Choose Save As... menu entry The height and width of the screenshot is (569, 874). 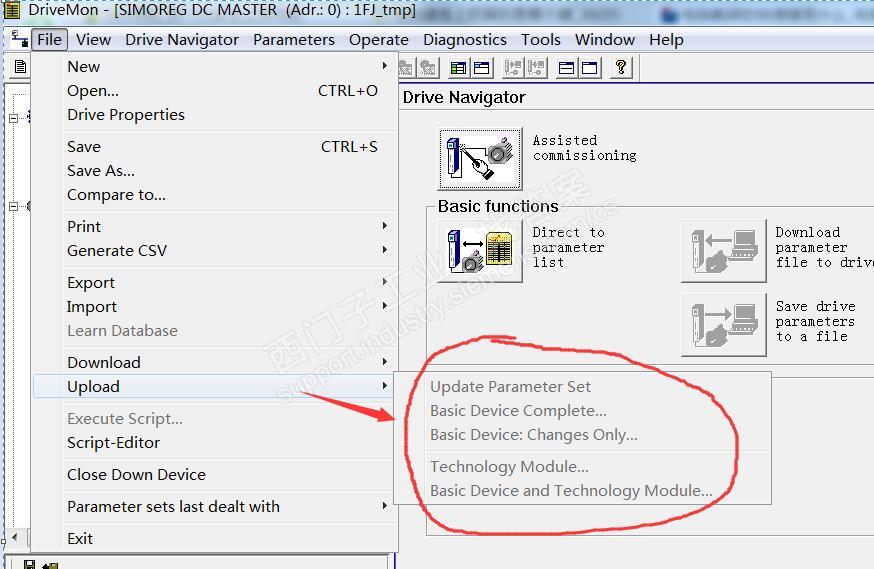pos(215,171)
